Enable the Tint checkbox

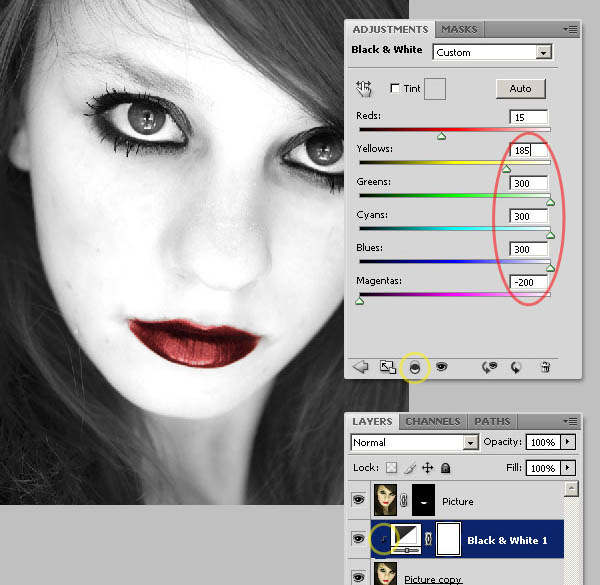395,88
